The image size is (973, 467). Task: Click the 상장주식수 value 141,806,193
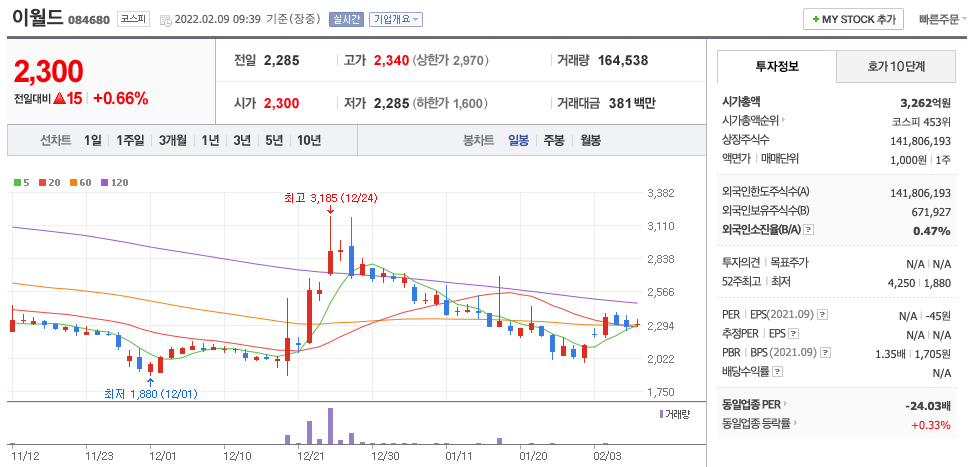click(x=920, y=141)
